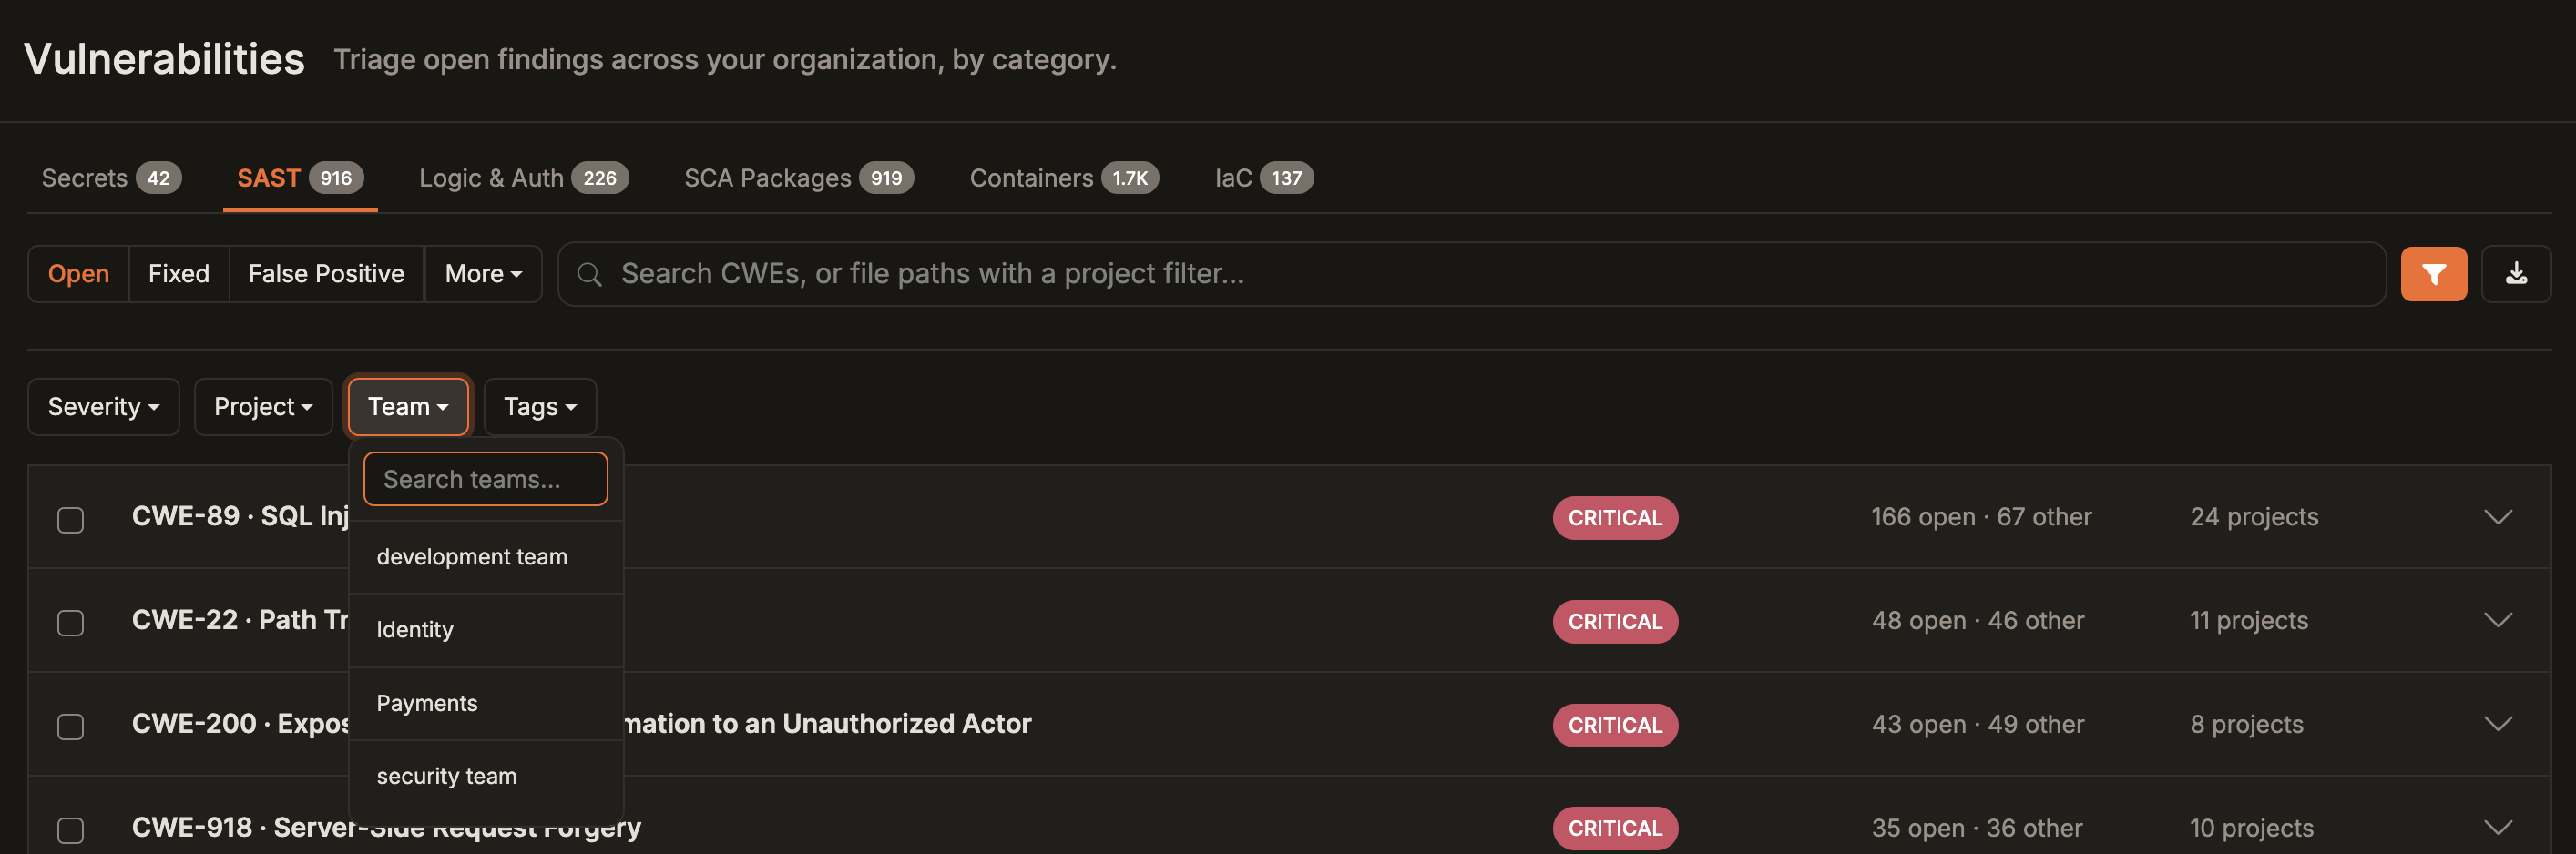Select the SAST tab
The width and height of the screenshot is (2576, 854).
(300, 178)
